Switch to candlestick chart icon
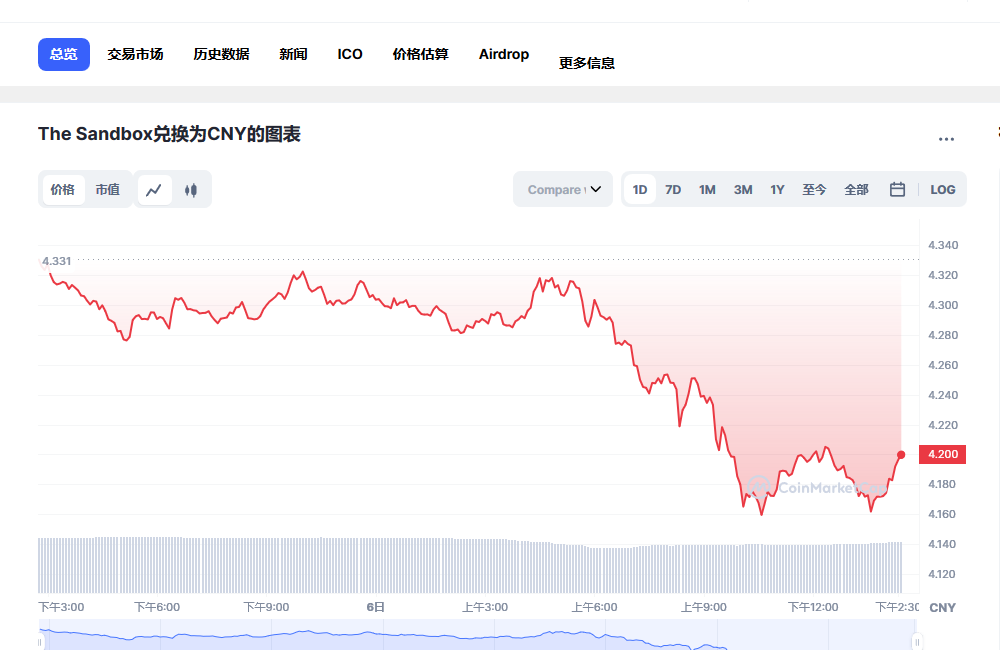Screen dimensions: 1000x650 pos(191,189)
